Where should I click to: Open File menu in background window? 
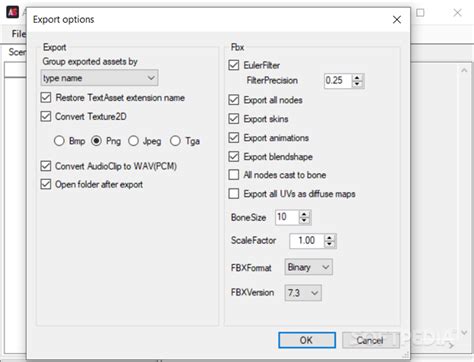click(19, 34)
